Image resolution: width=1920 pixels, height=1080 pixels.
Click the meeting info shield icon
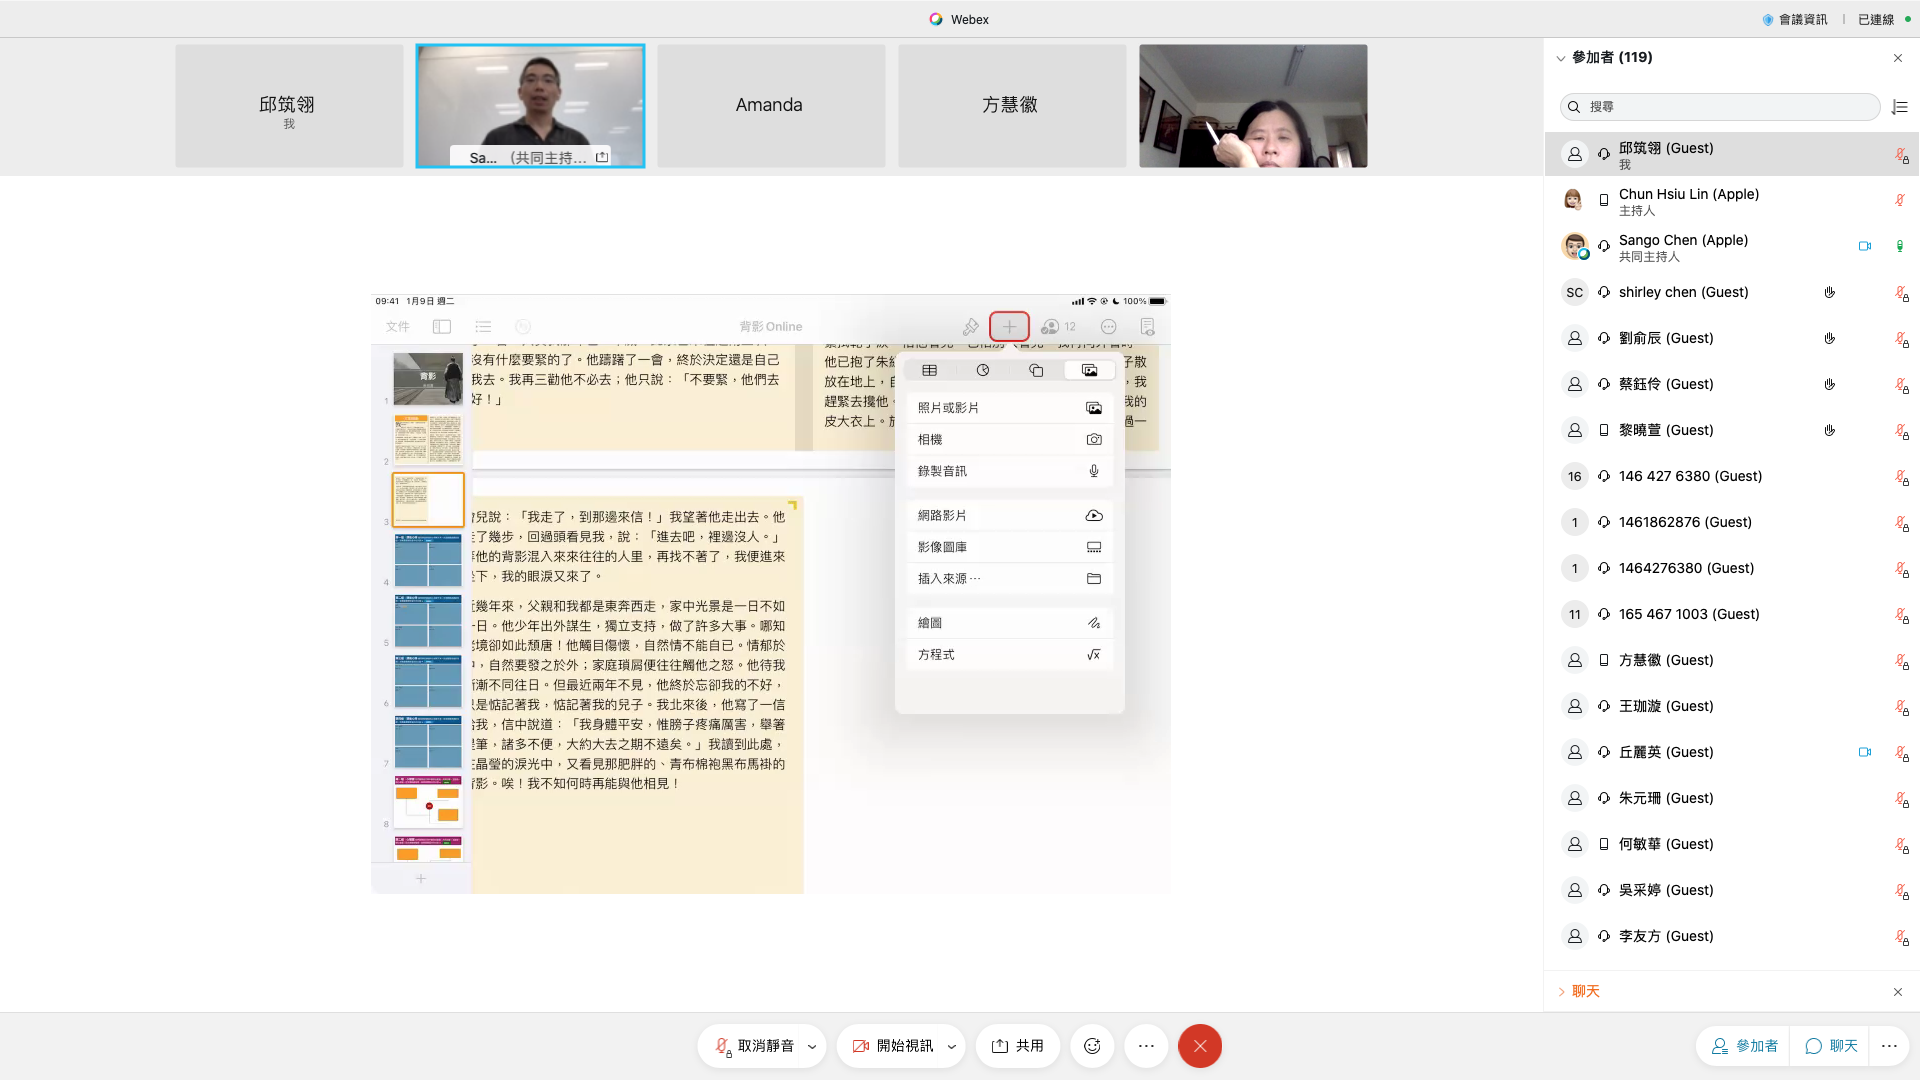[1768, 19]
